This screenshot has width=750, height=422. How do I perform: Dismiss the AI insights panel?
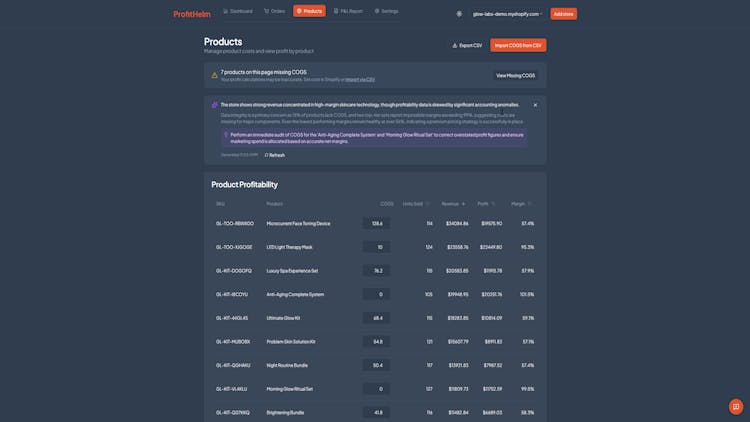535,104
